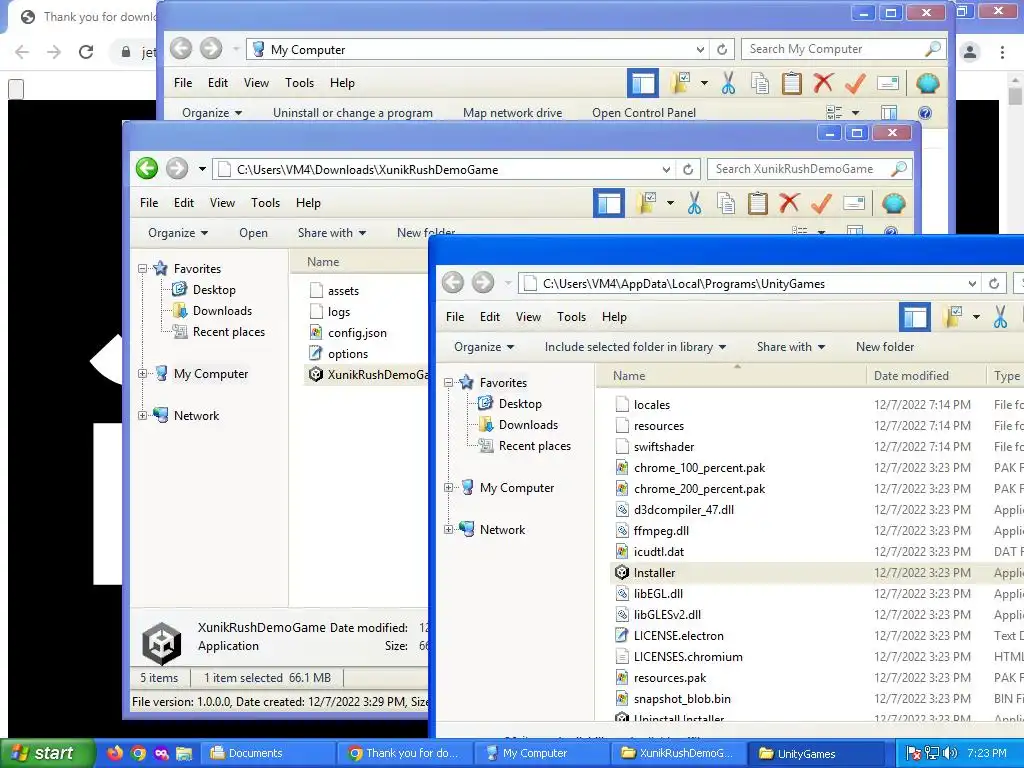
Task: Click shell icon in XunikRushDemoGame toolbar
Action: point(893,203)
